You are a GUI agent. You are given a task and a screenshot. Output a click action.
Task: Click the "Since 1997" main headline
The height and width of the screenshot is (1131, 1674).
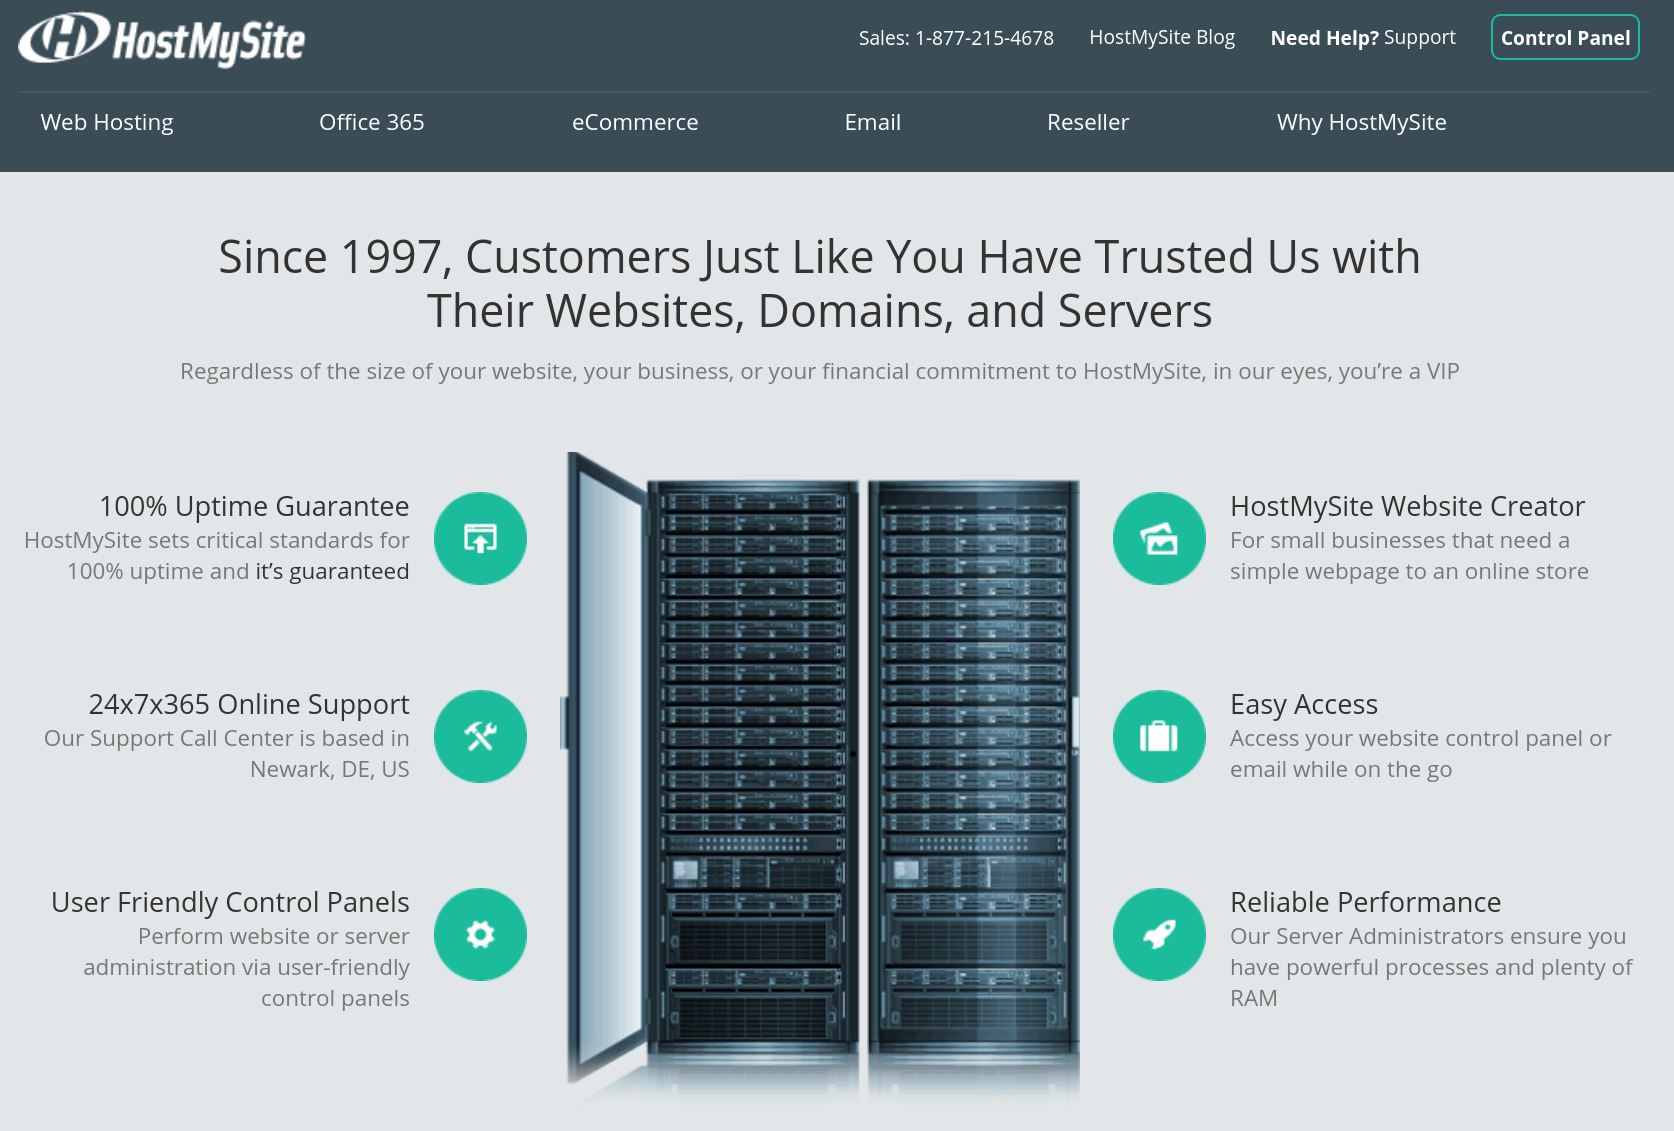(820, 284)
